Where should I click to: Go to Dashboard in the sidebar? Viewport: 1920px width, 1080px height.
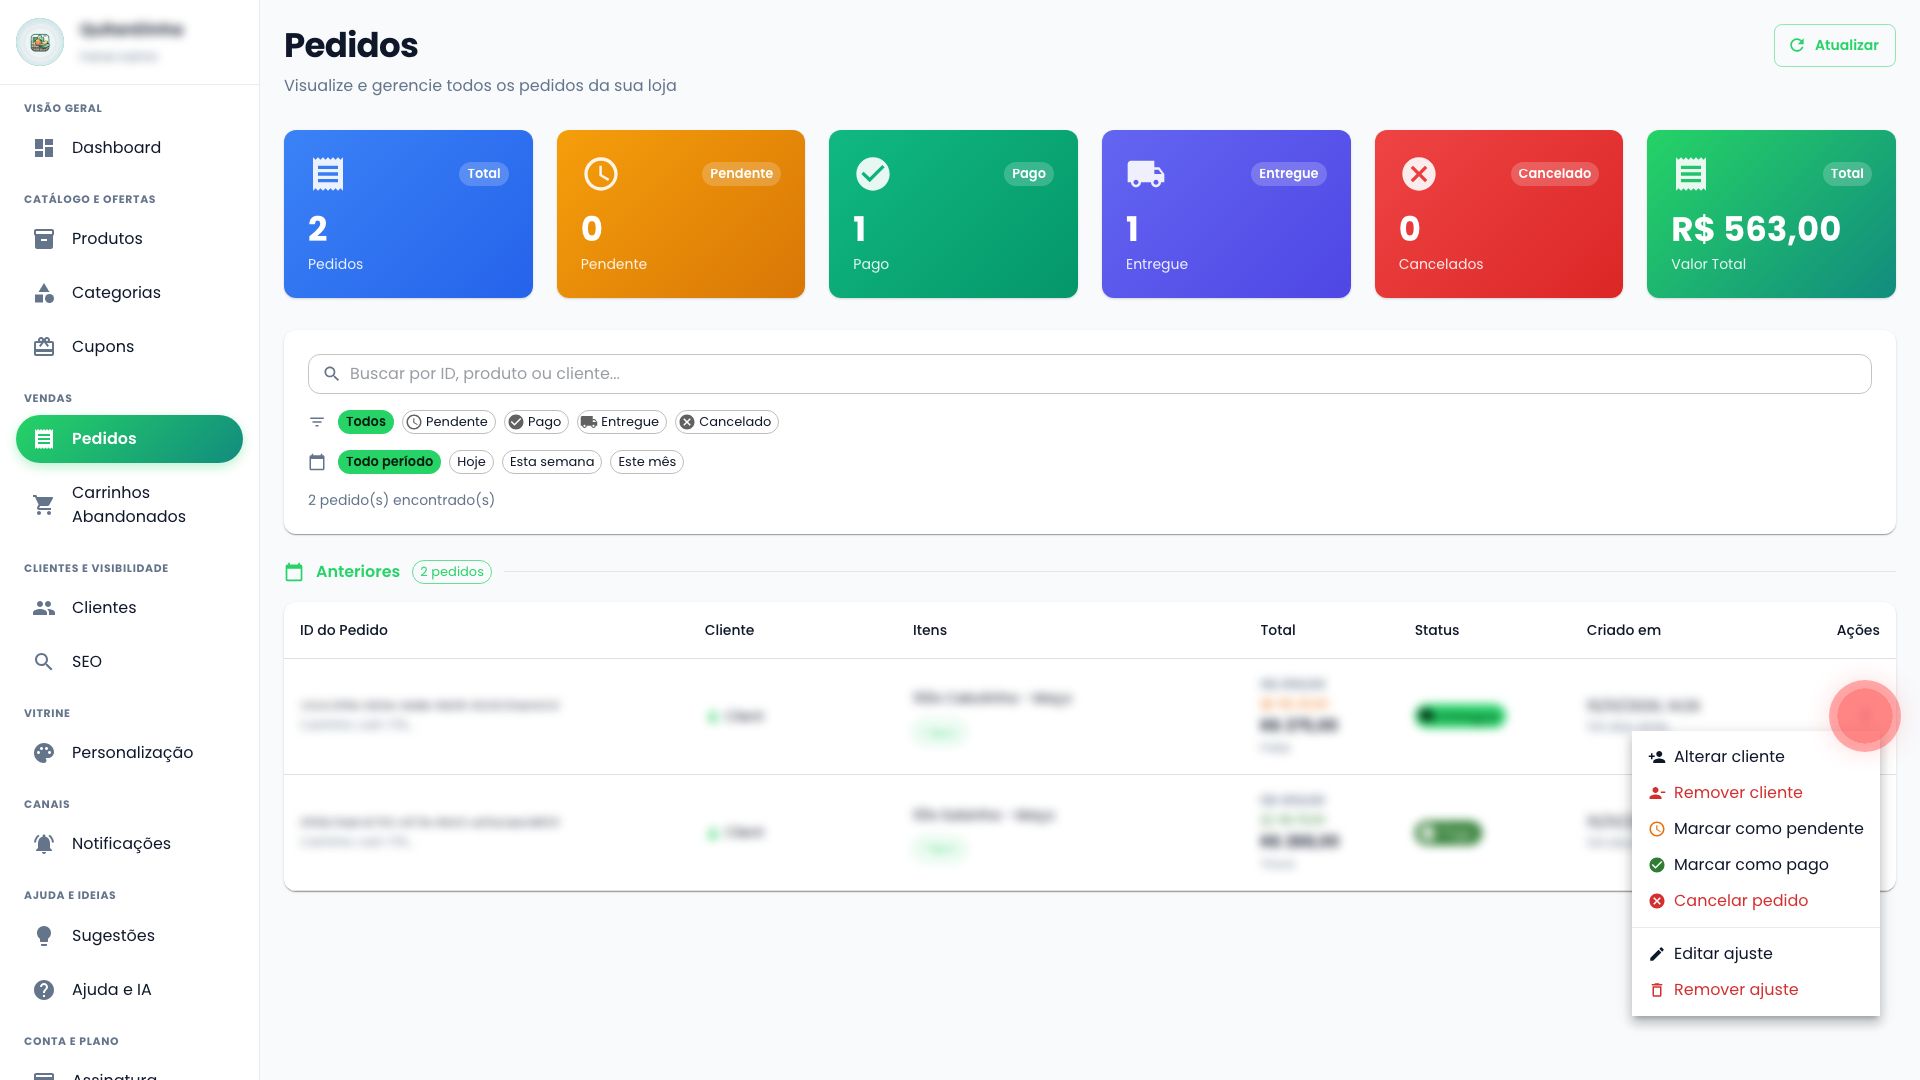pos(129,148)
